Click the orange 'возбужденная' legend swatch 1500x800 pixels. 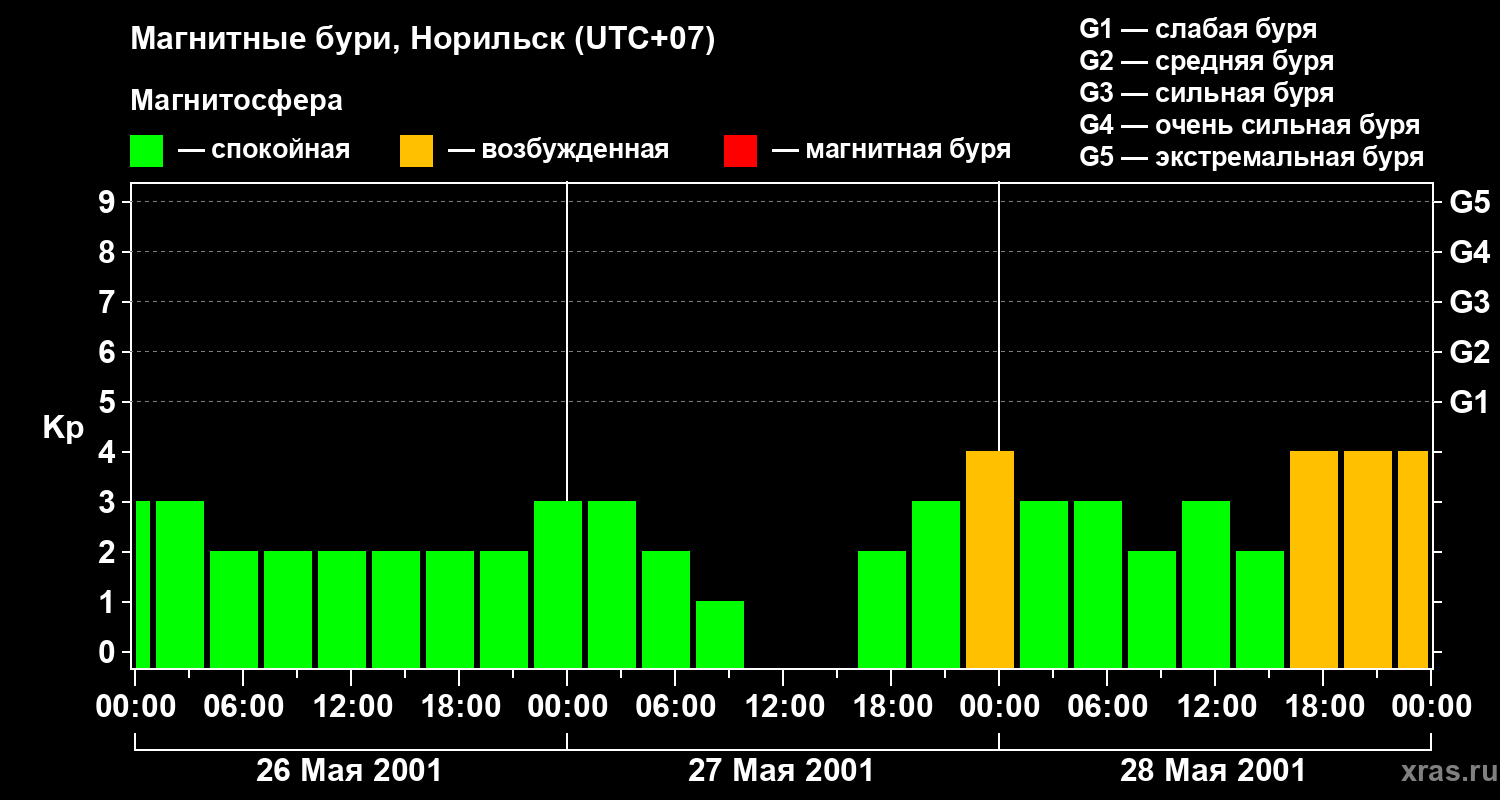(x=416, y=151)
